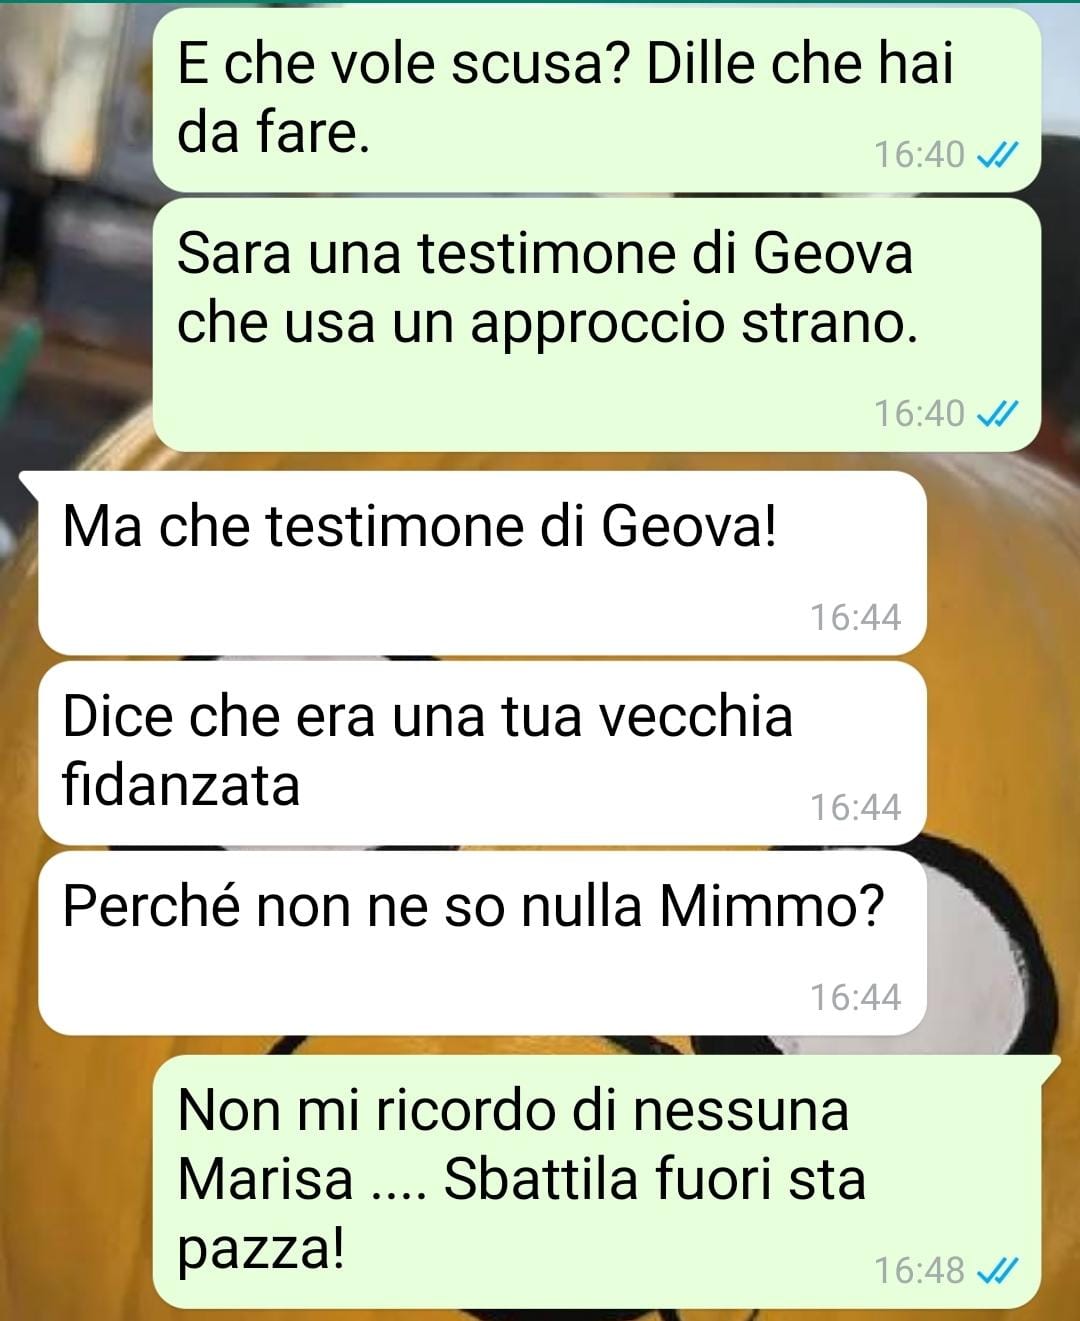1080x1321 pixels.
Task: Tap the 'Ma che testimone di Geova!' message
Action: 482,563
